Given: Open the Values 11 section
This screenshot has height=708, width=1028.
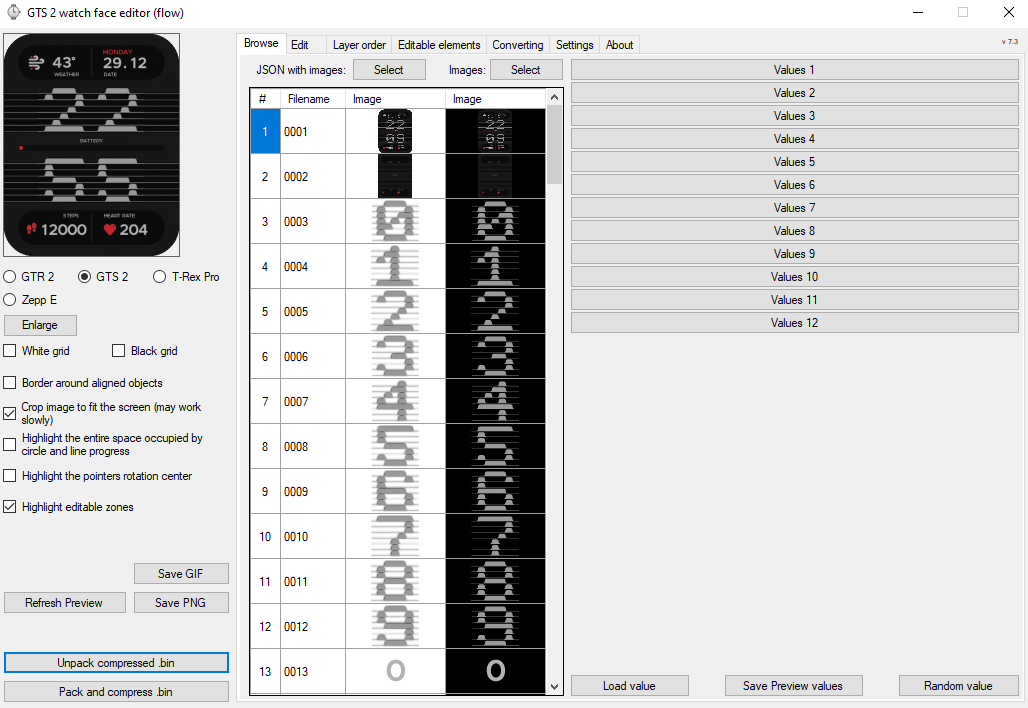Looking at the screenshot, I should coord(795,299).
